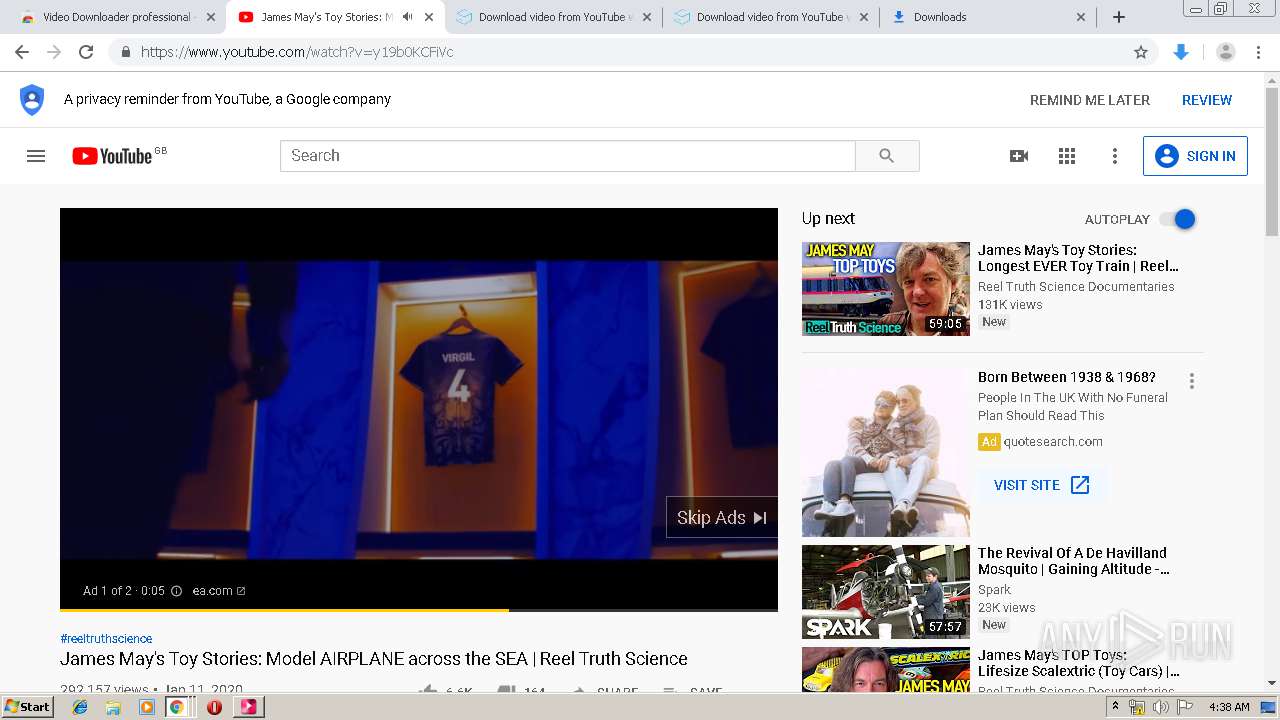Toggle the Autoplay switch
The height and width of the screenshot is (720, 1280).
click(x=1178, y=219)
